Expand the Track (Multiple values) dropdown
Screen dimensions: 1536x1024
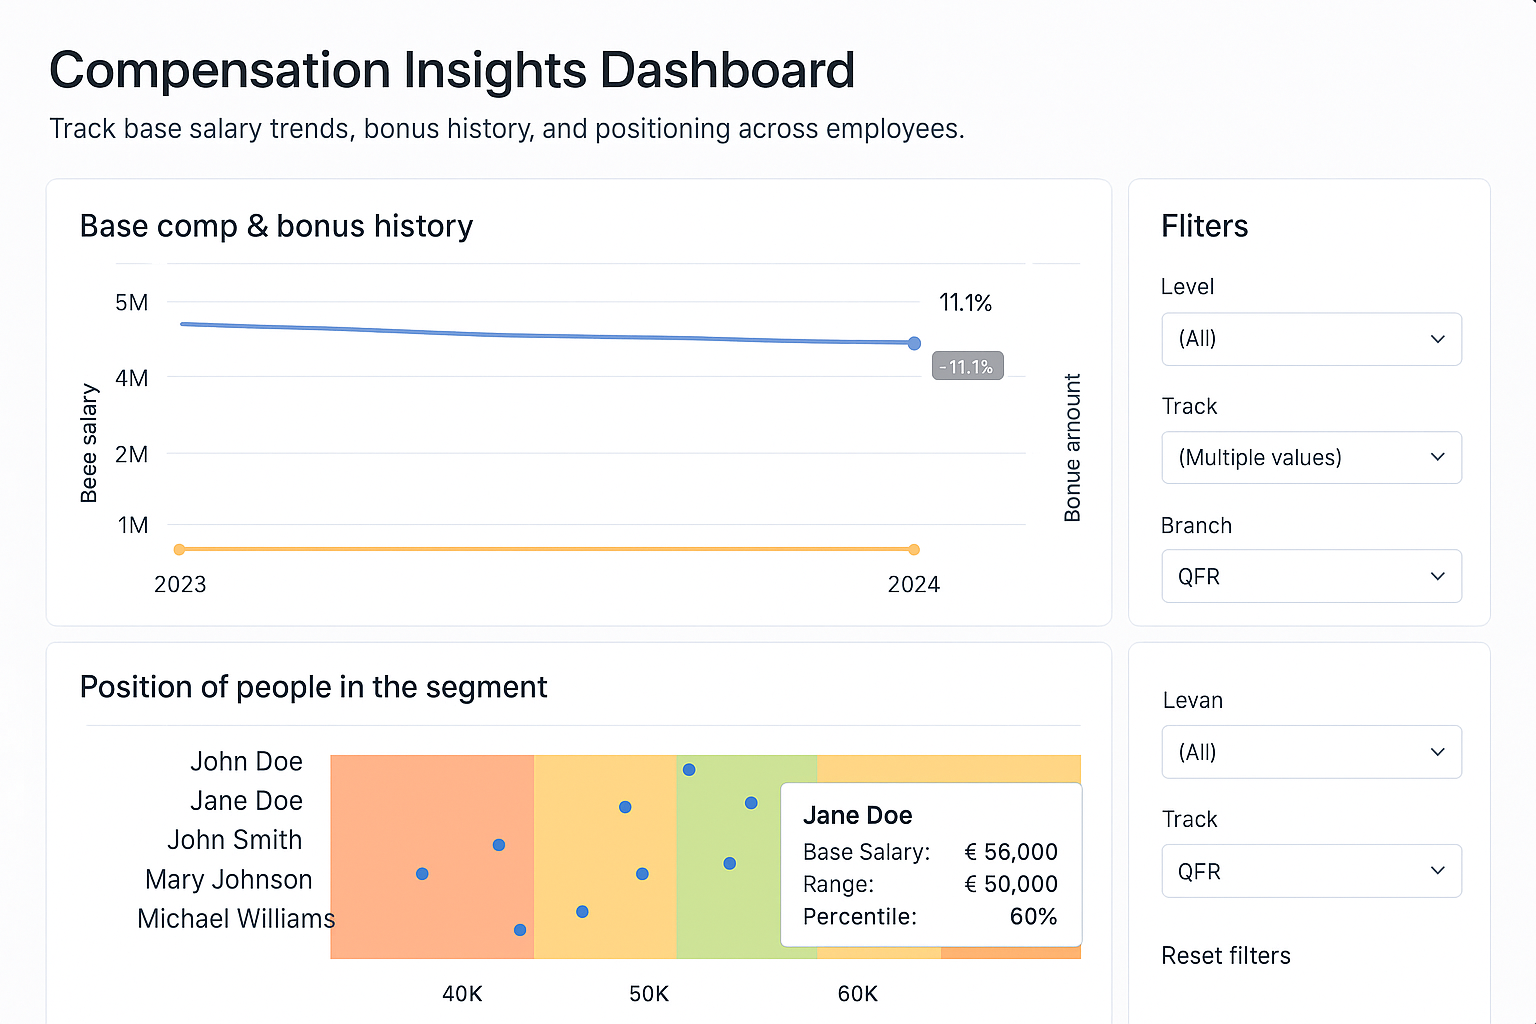(1311, 457)
